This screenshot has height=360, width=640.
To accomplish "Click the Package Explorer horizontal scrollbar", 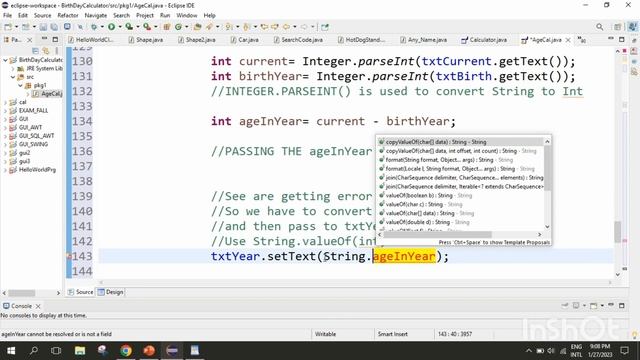I will 22,293.
